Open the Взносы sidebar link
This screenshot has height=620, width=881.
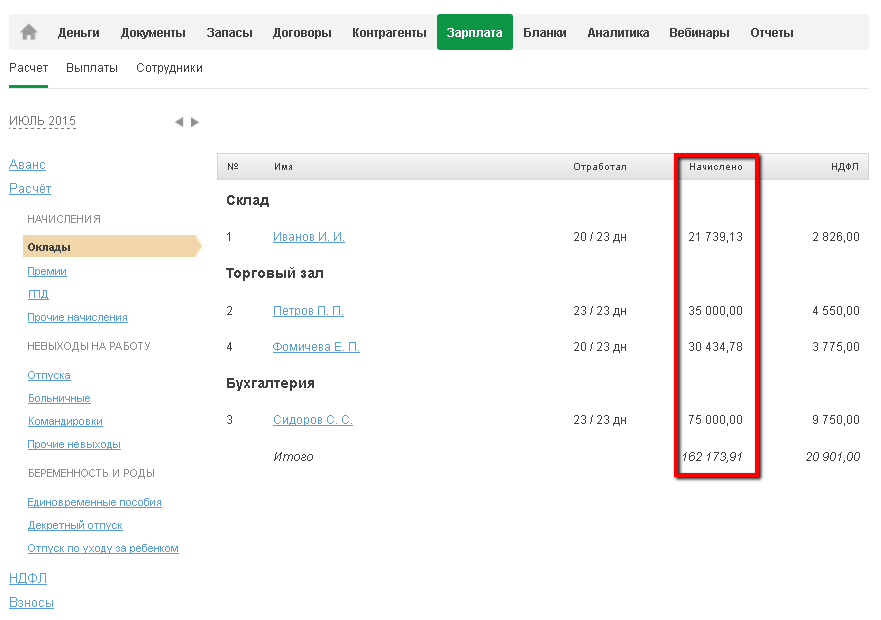tap(31, 603)
